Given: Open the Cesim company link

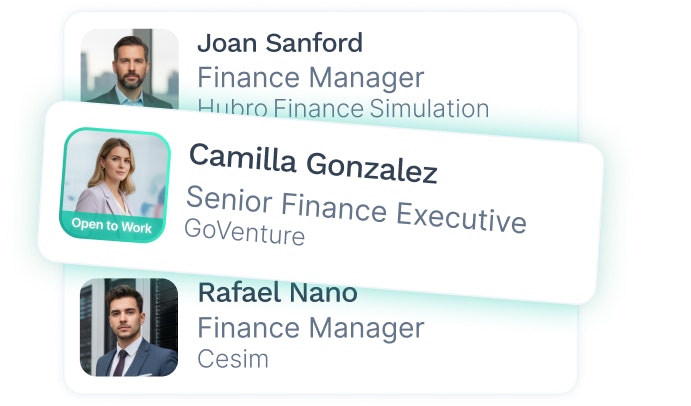Looking at the screenshot, I should pos(232,358).
